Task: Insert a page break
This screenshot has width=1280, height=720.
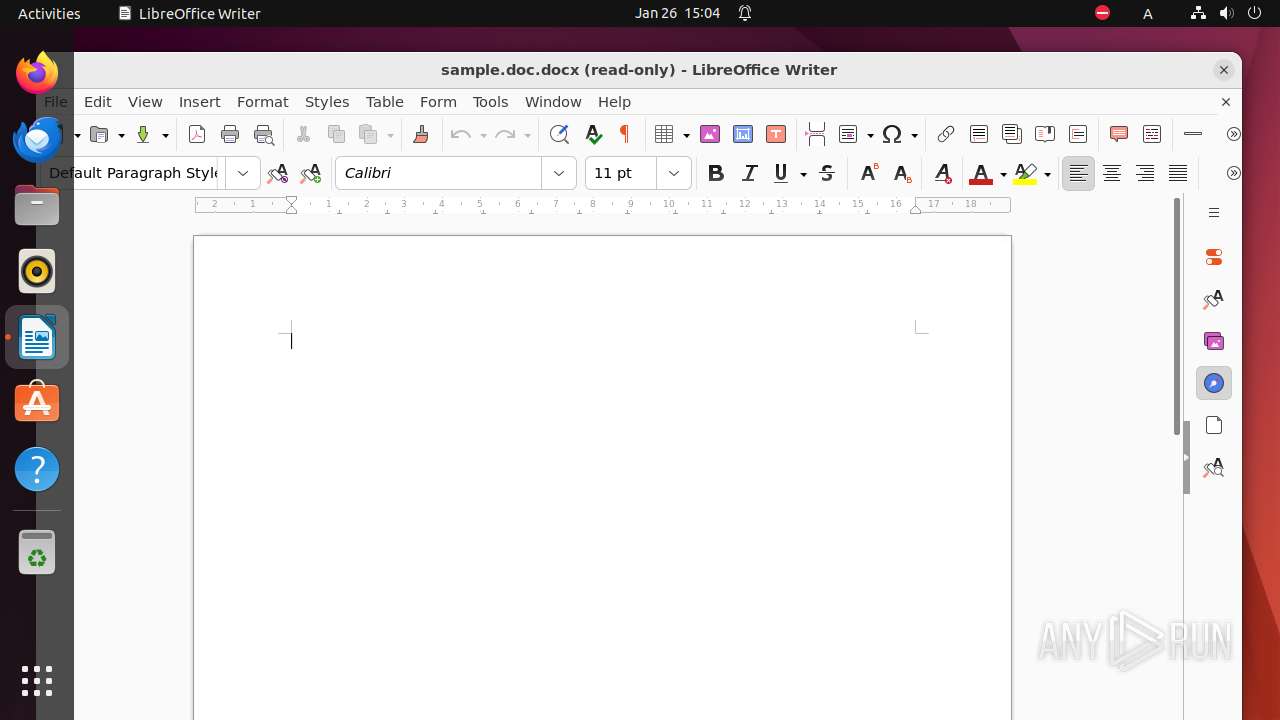Action: coord(816,134)
